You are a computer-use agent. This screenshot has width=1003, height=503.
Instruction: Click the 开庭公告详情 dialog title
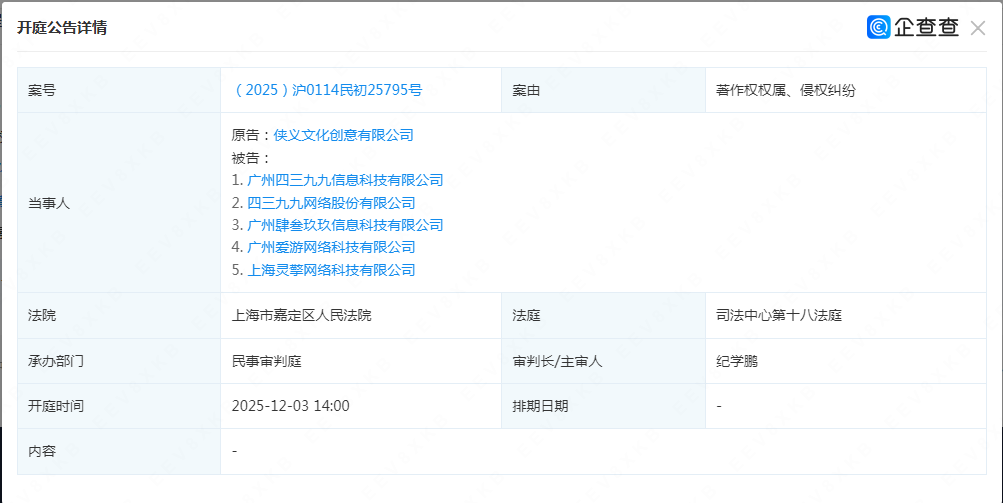62,28
